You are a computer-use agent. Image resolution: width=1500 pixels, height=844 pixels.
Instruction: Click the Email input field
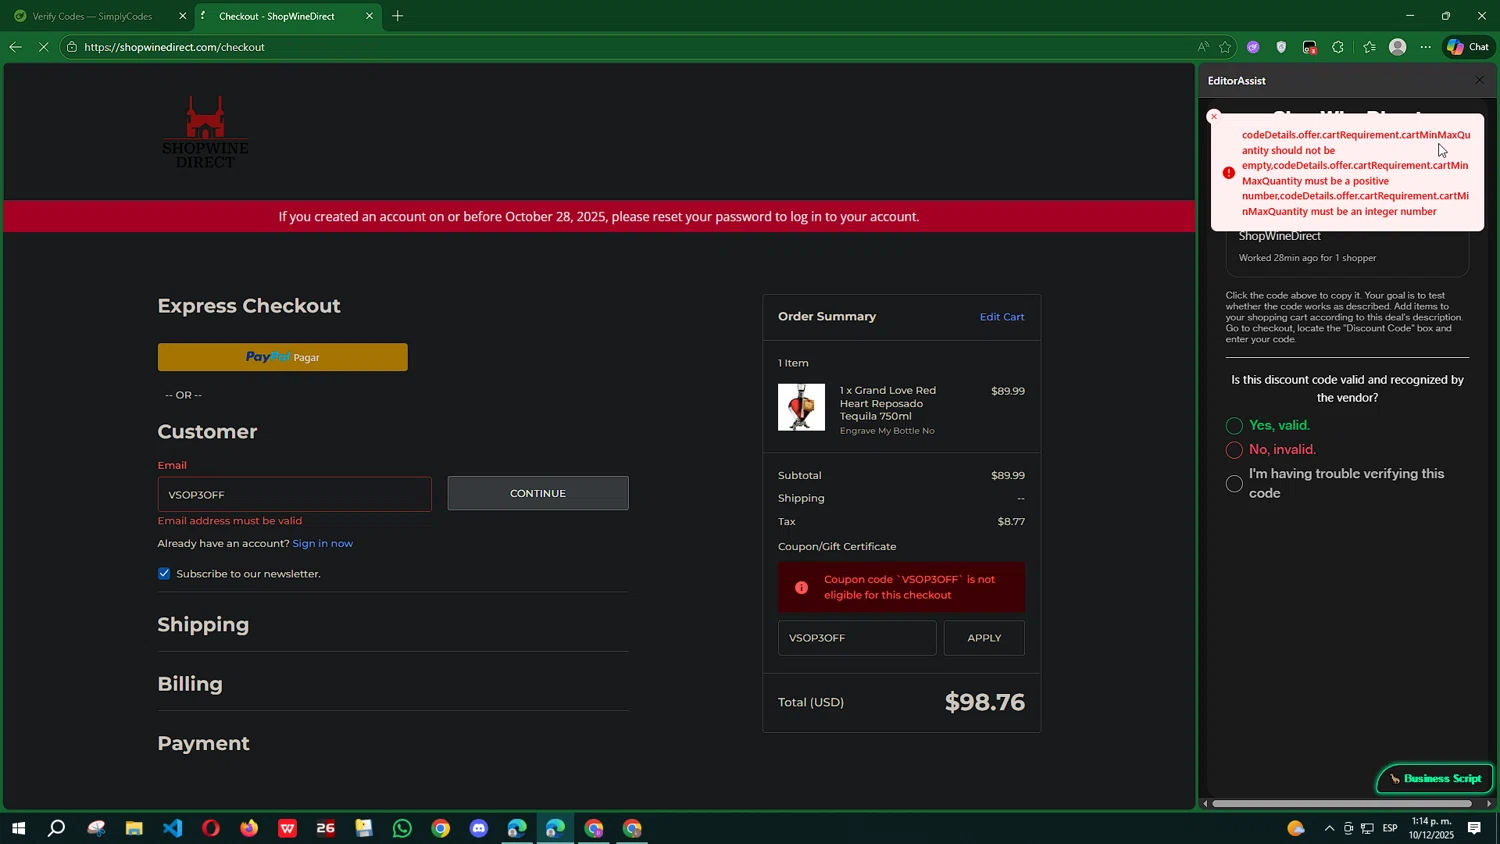pyautogui.click(x=295, y=494)
